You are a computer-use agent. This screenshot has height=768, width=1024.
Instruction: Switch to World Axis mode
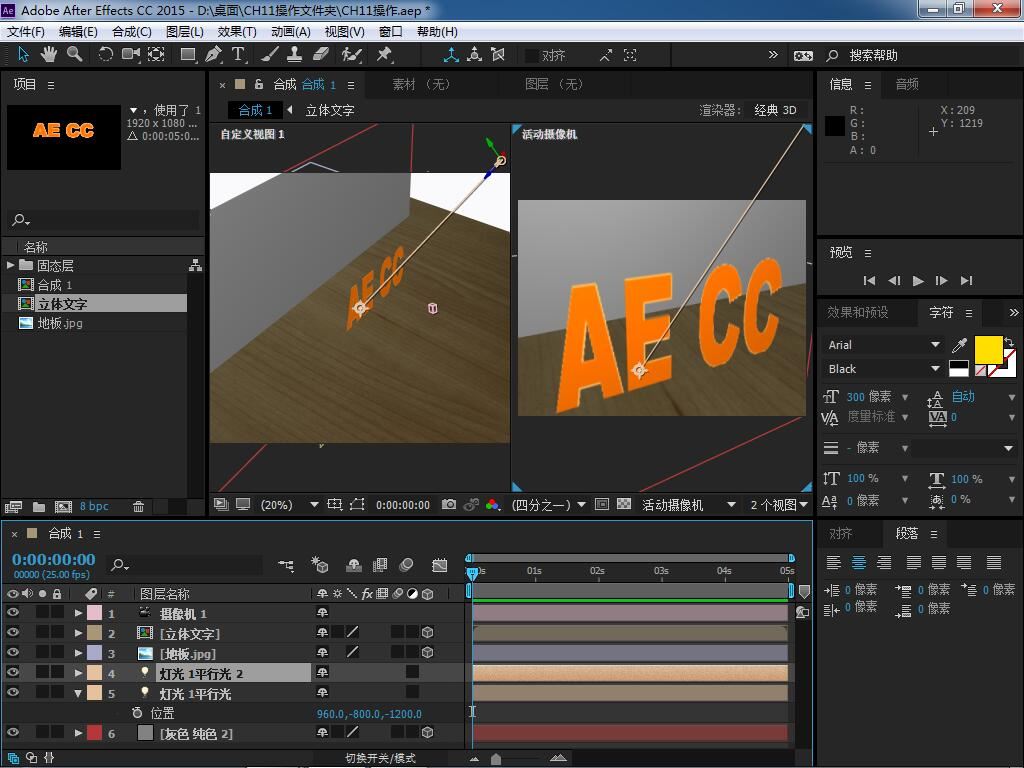[x=475, y=55]
